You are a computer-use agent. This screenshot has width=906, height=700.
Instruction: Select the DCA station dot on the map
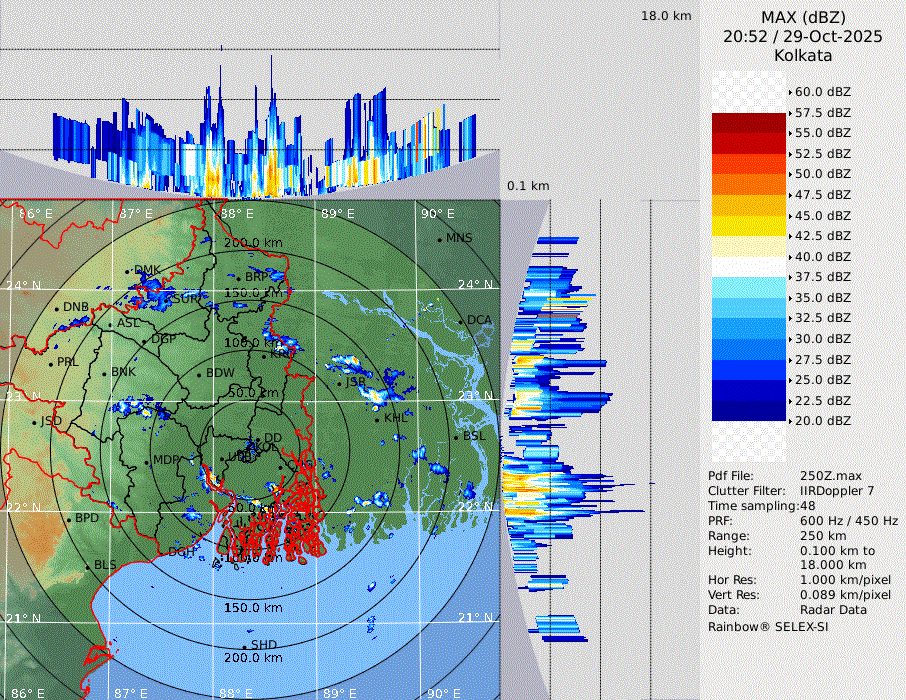(461, 321)
